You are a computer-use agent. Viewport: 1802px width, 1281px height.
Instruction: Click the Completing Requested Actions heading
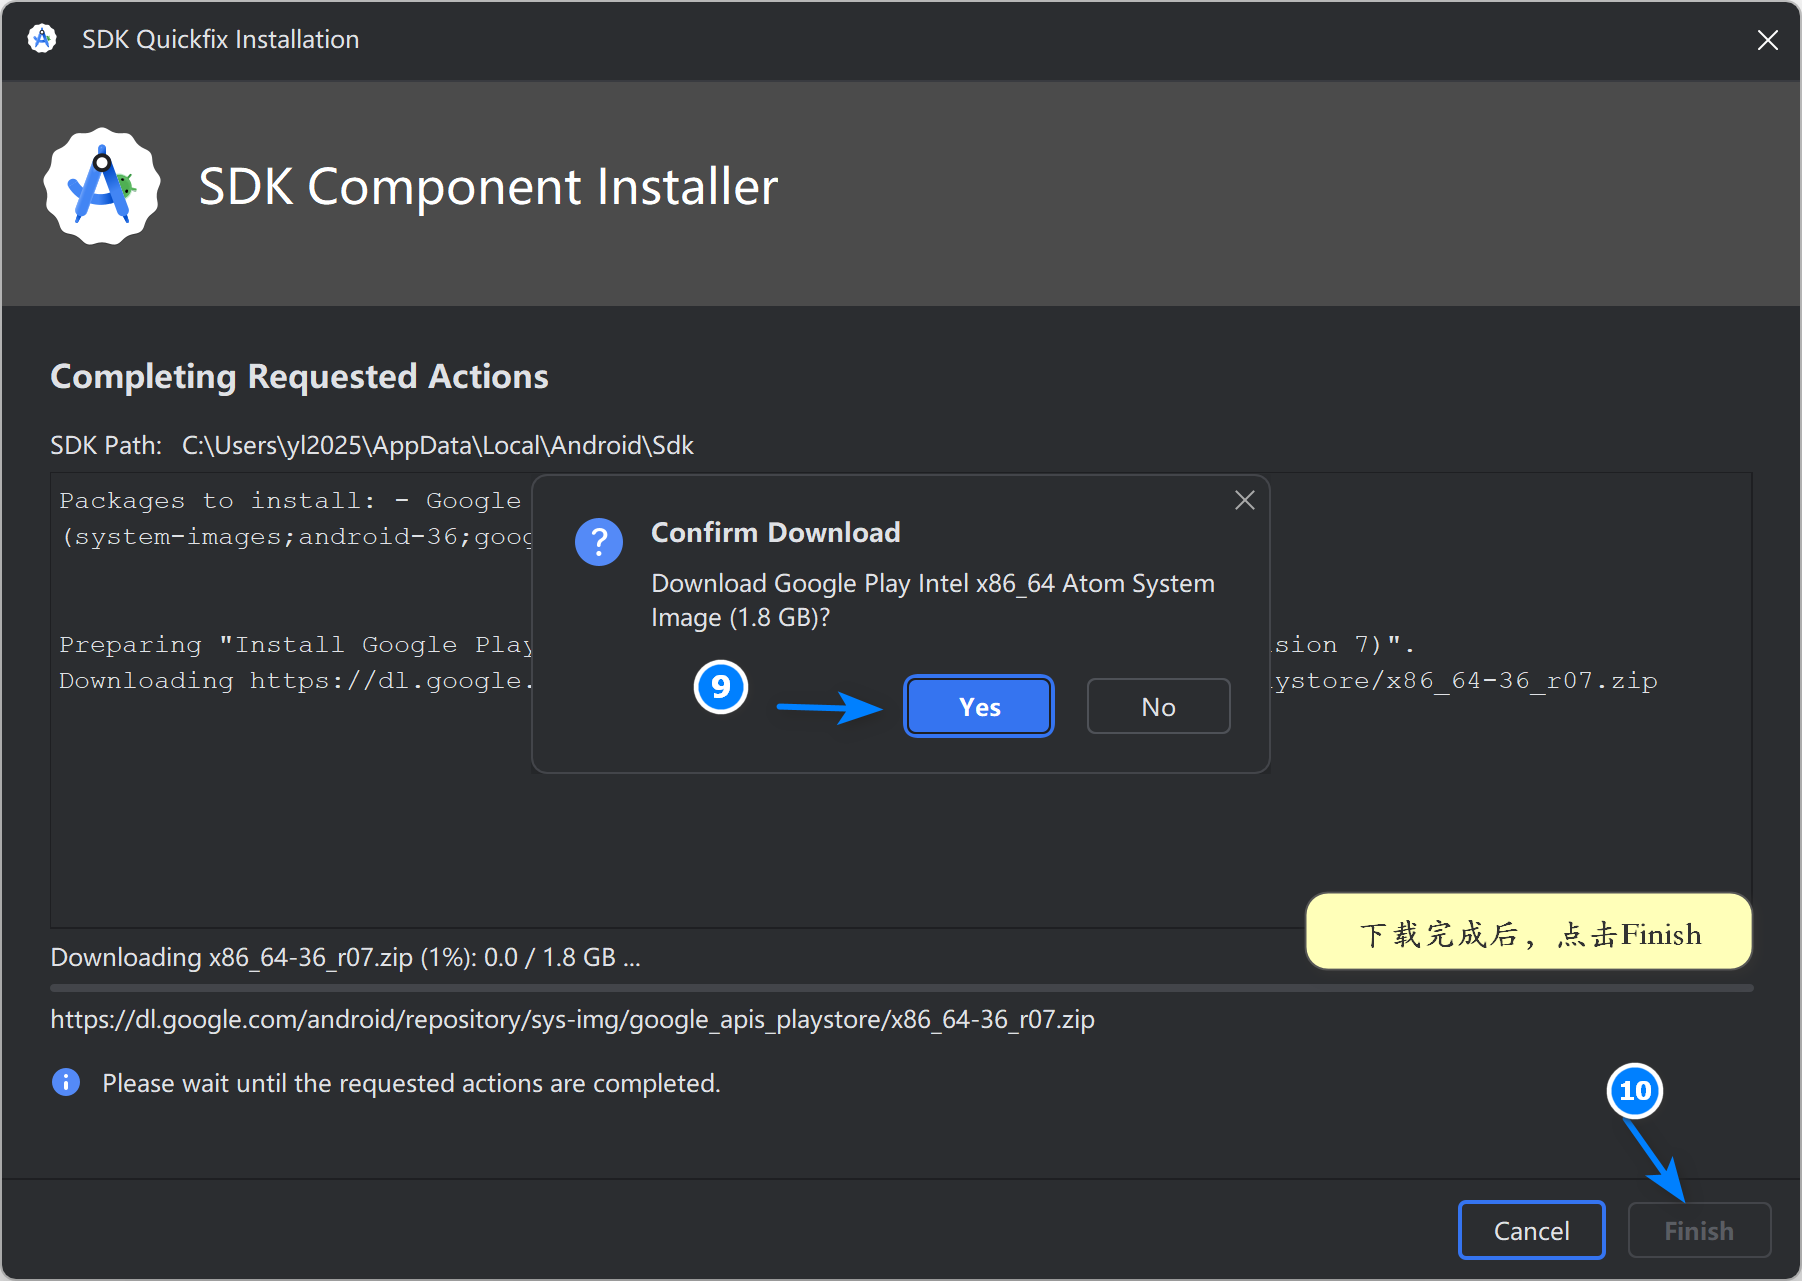tap(299, 376)
